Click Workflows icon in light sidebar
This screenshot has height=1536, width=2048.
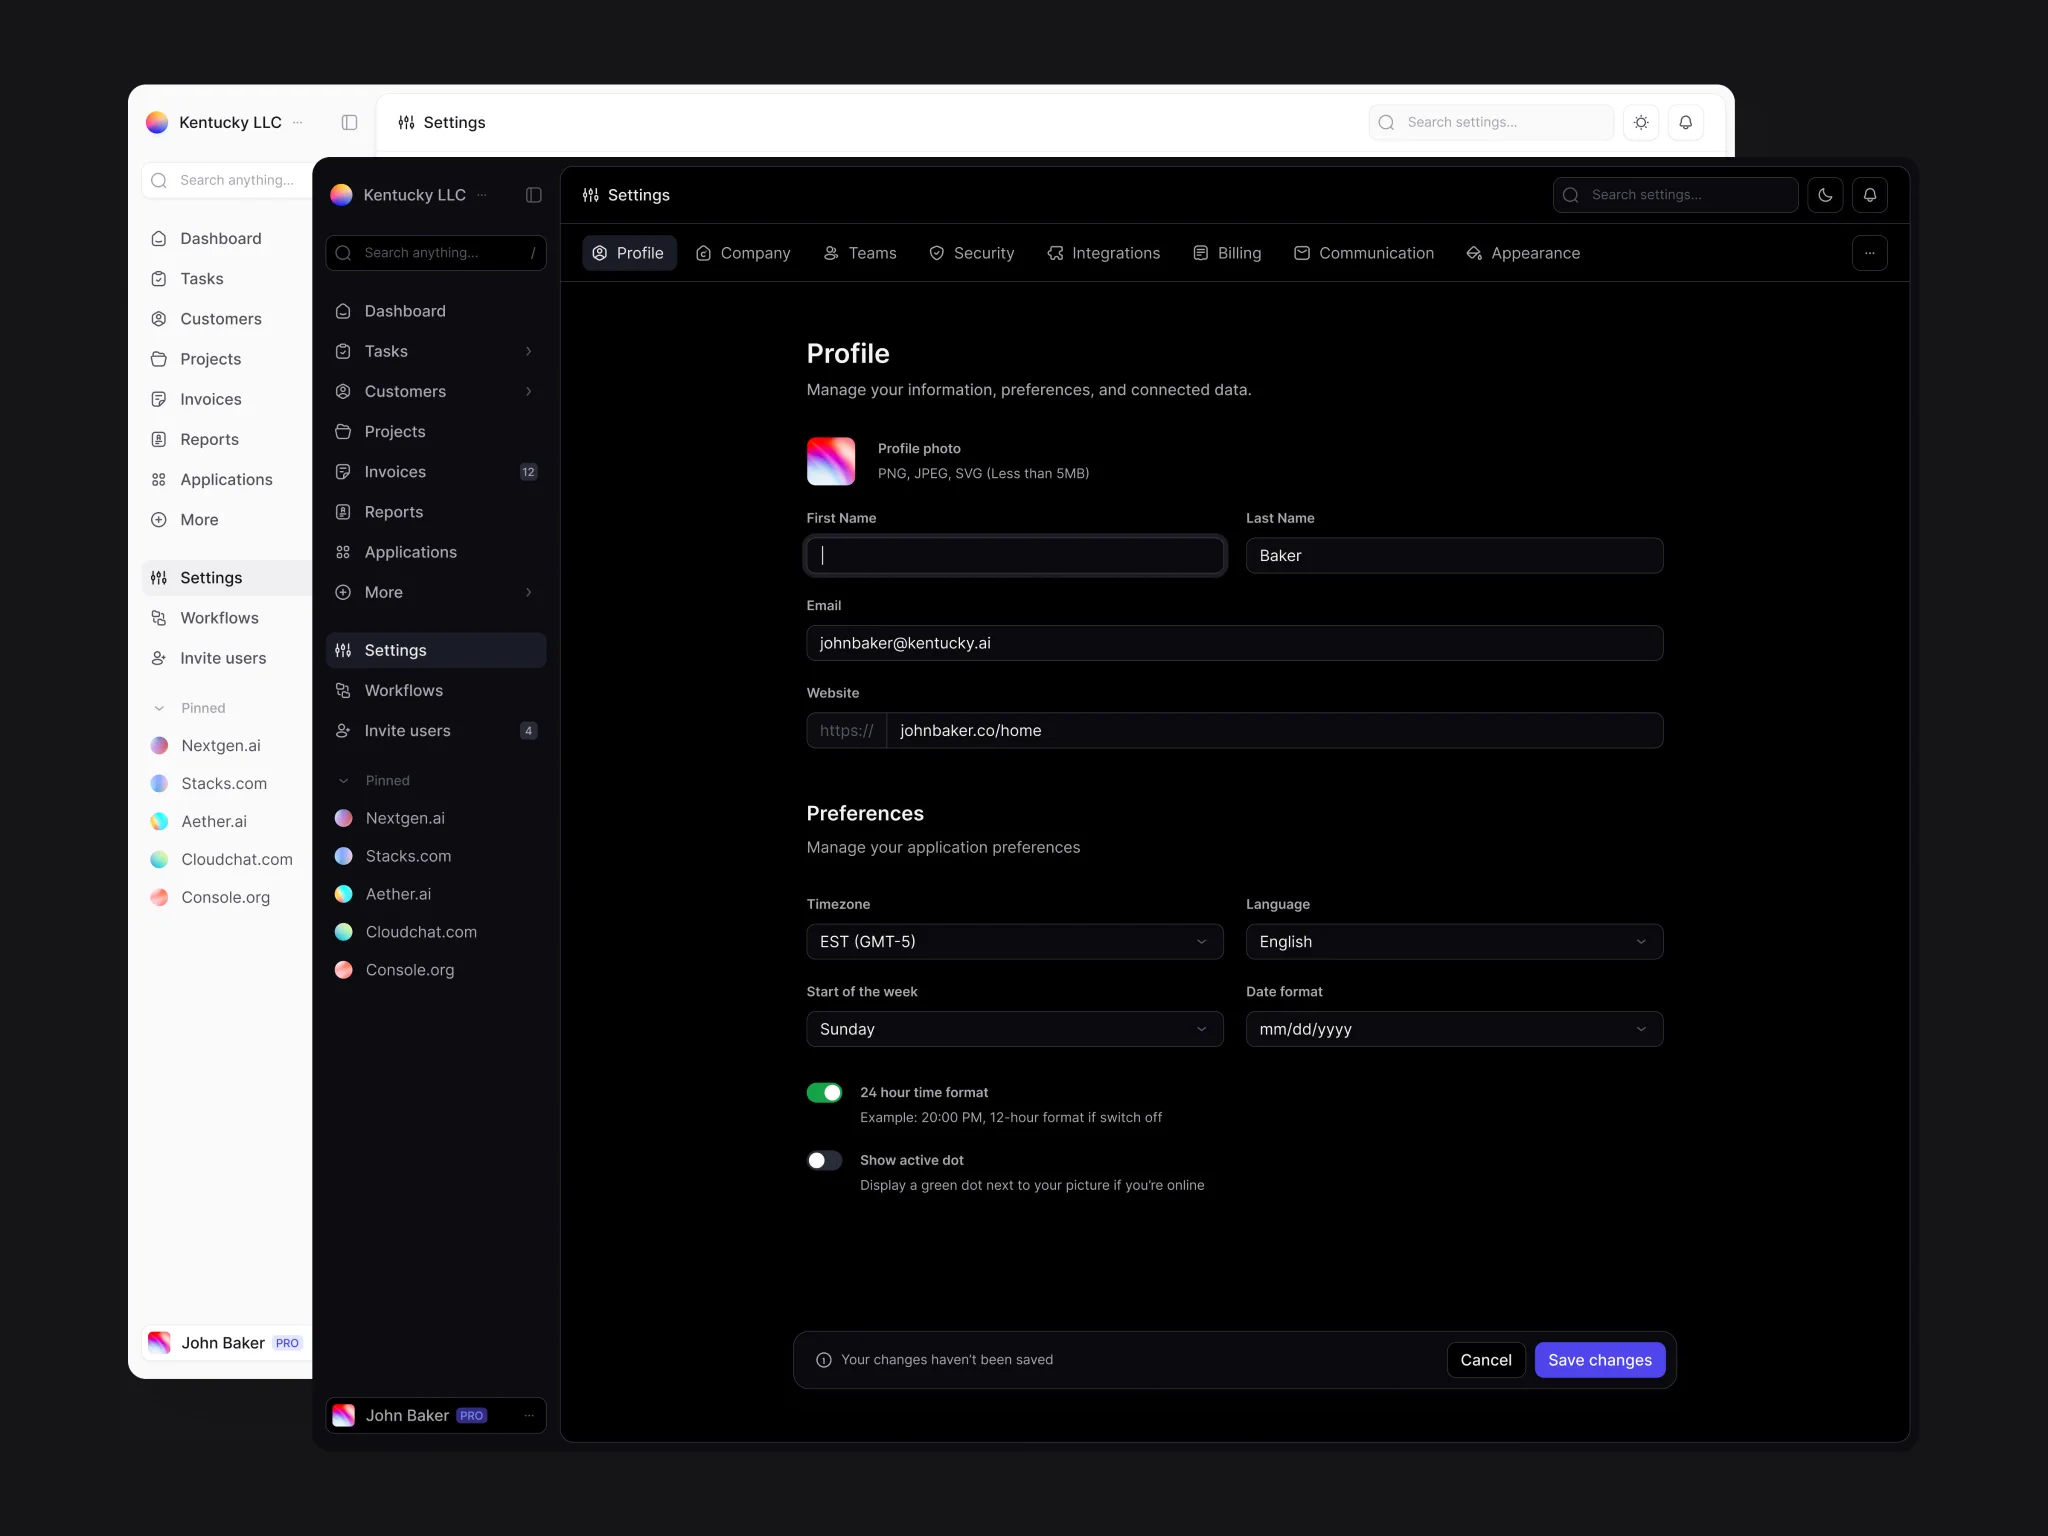(x=159, y=618)
